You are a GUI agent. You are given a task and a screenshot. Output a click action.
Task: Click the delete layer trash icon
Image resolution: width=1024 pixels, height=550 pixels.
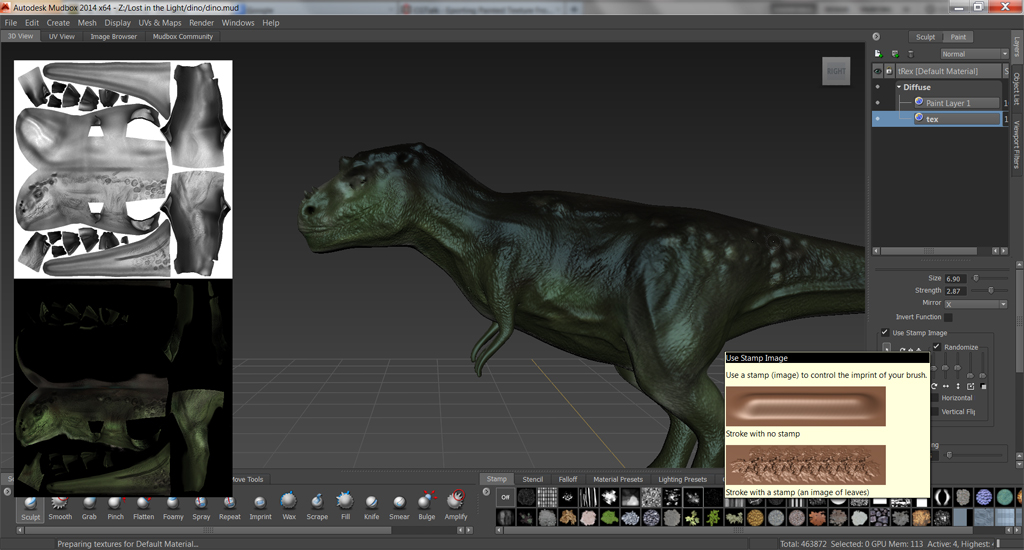(911, 54)
